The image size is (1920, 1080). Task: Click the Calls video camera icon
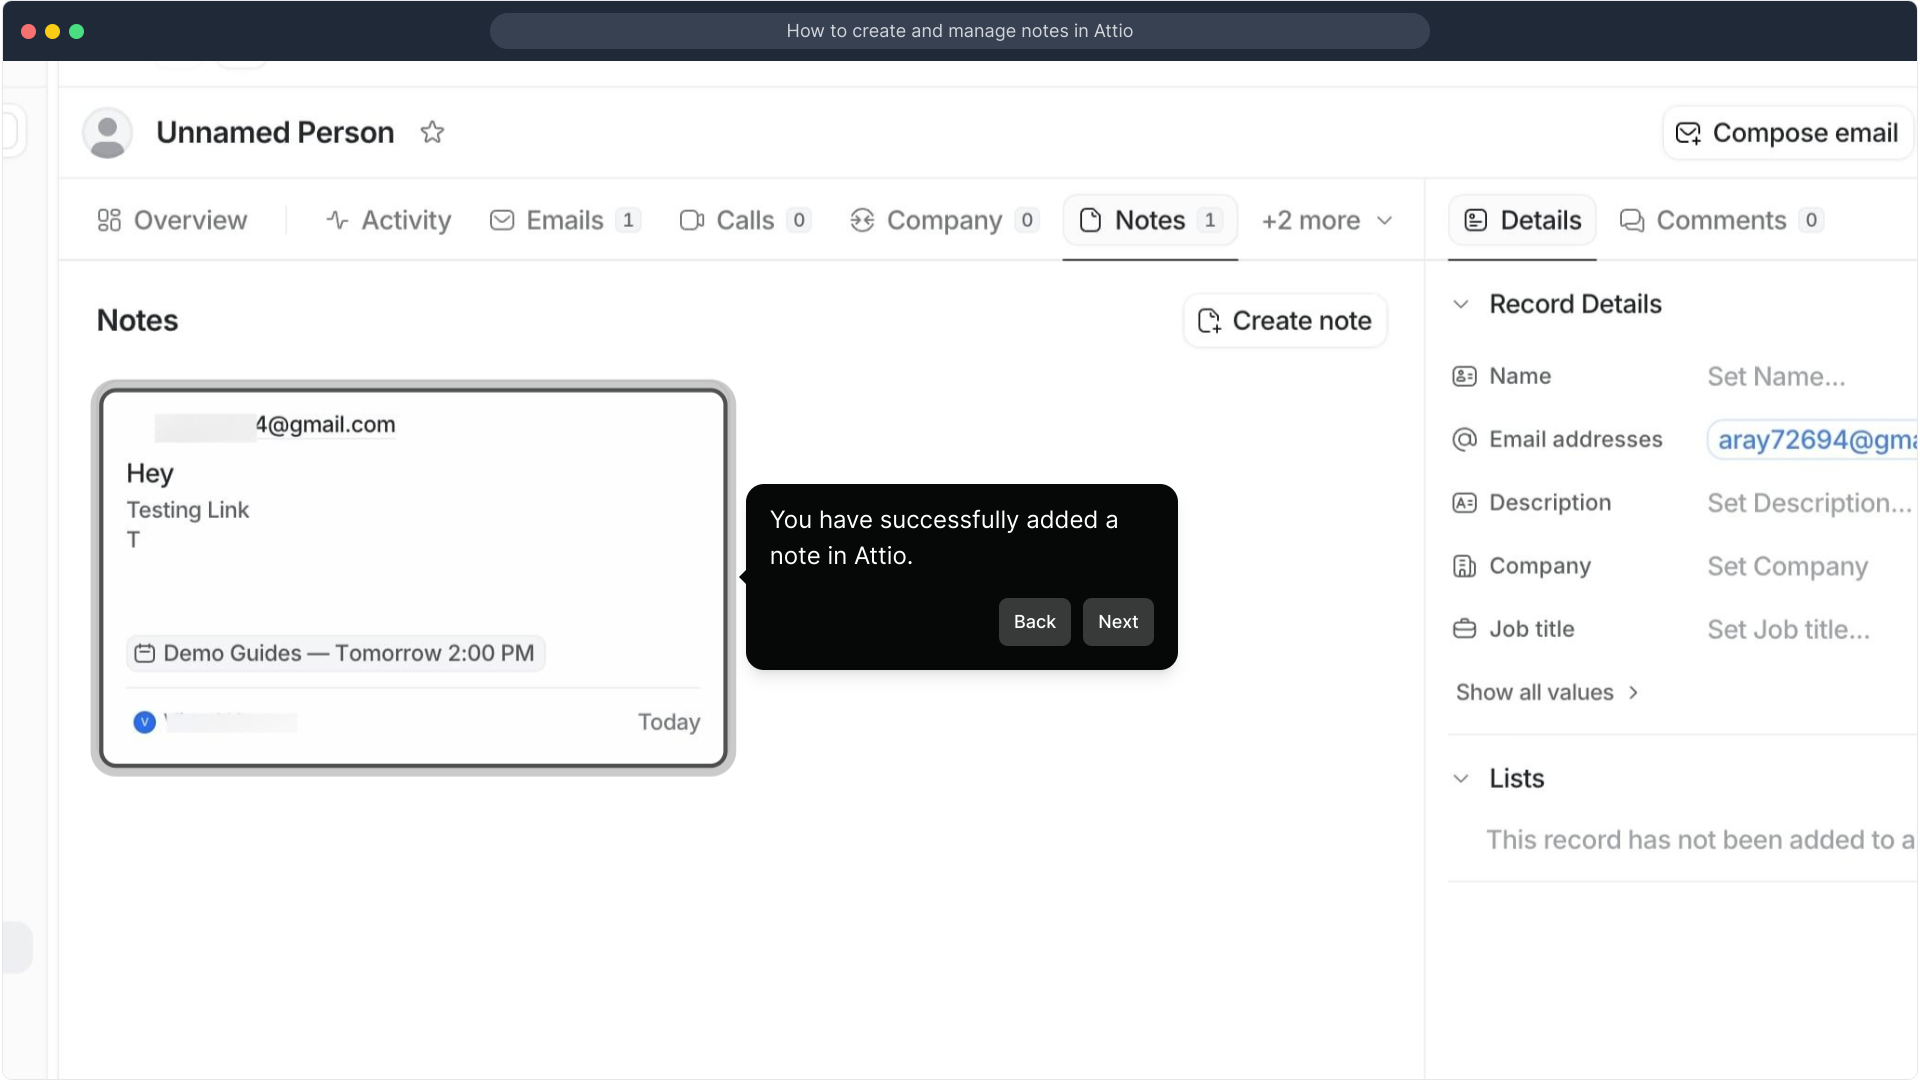click(692, 220)
